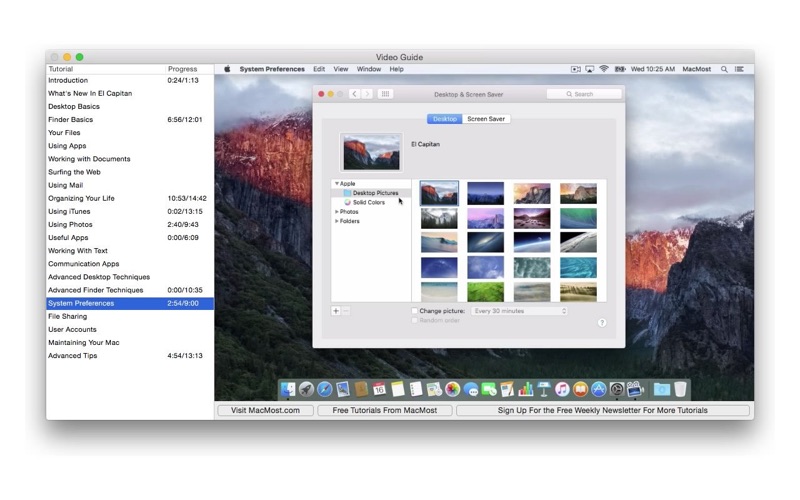
Task: Open Contacts book icon in dock
Action: [x=361, y=389]
